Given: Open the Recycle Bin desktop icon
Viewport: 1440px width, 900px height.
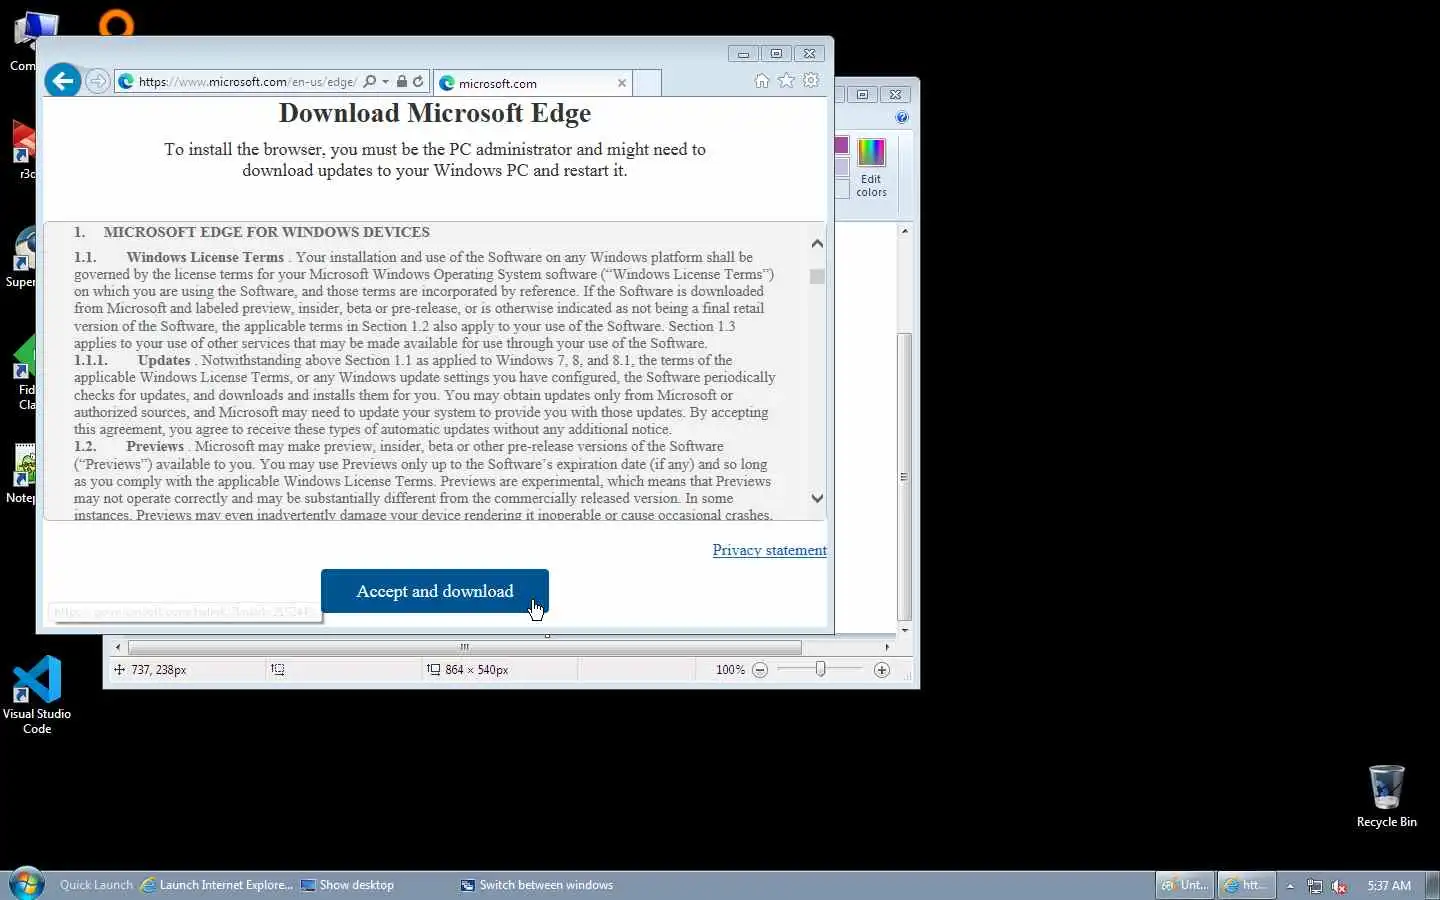Looking at the screenshot, I should (x=1386, y=797).
